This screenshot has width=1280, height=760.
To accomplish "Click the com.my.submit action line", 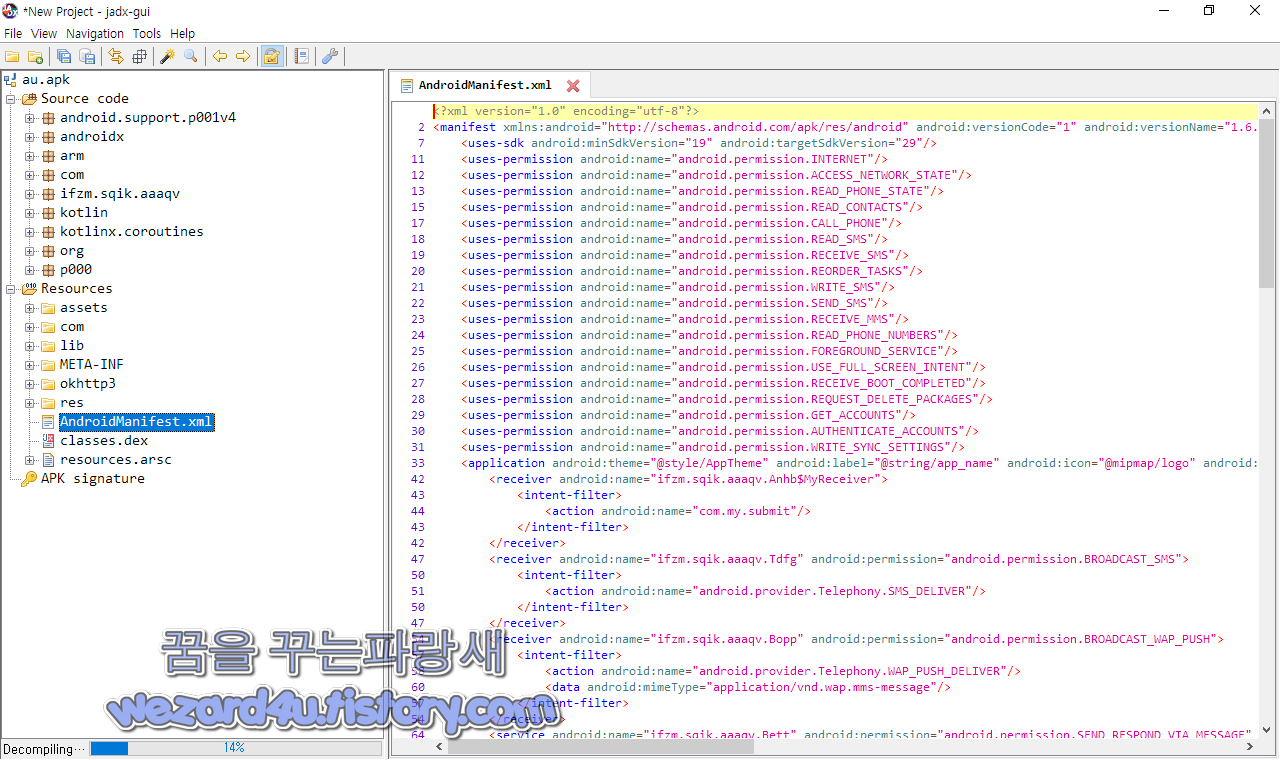I will coord(678,511).
